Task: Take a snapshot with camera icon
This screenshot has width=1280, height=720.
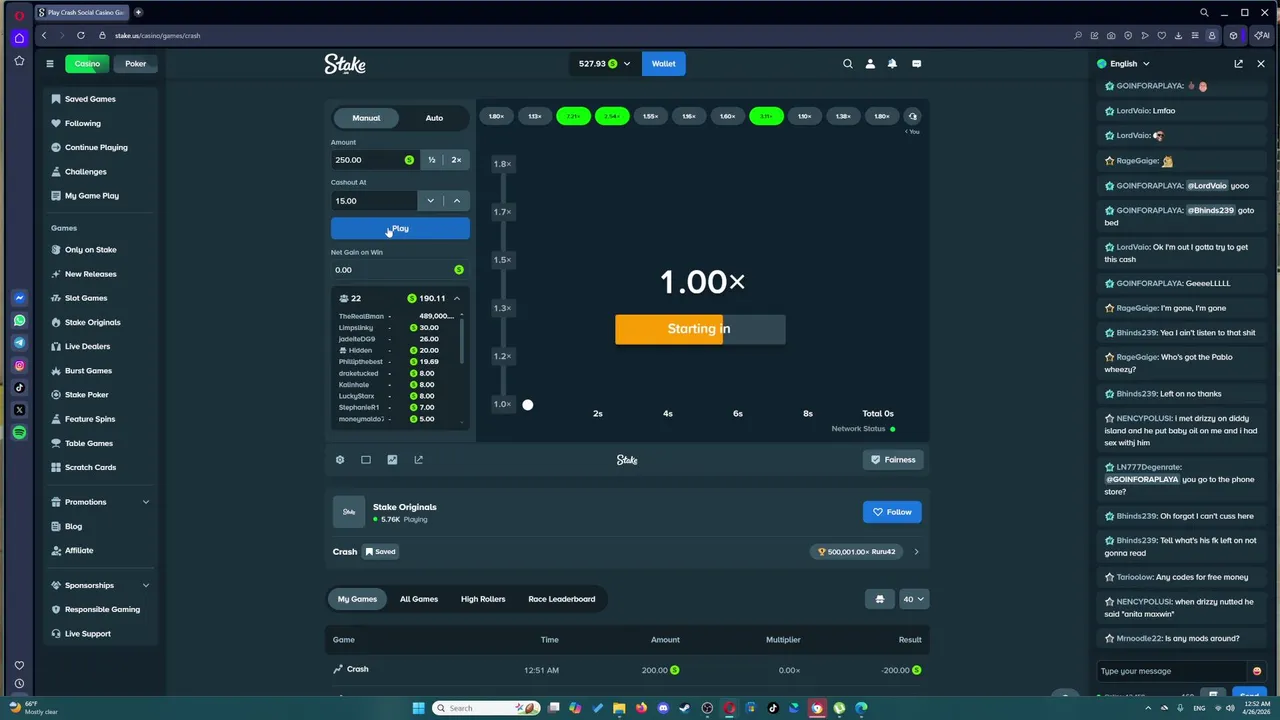Action: click(1111, 35)
